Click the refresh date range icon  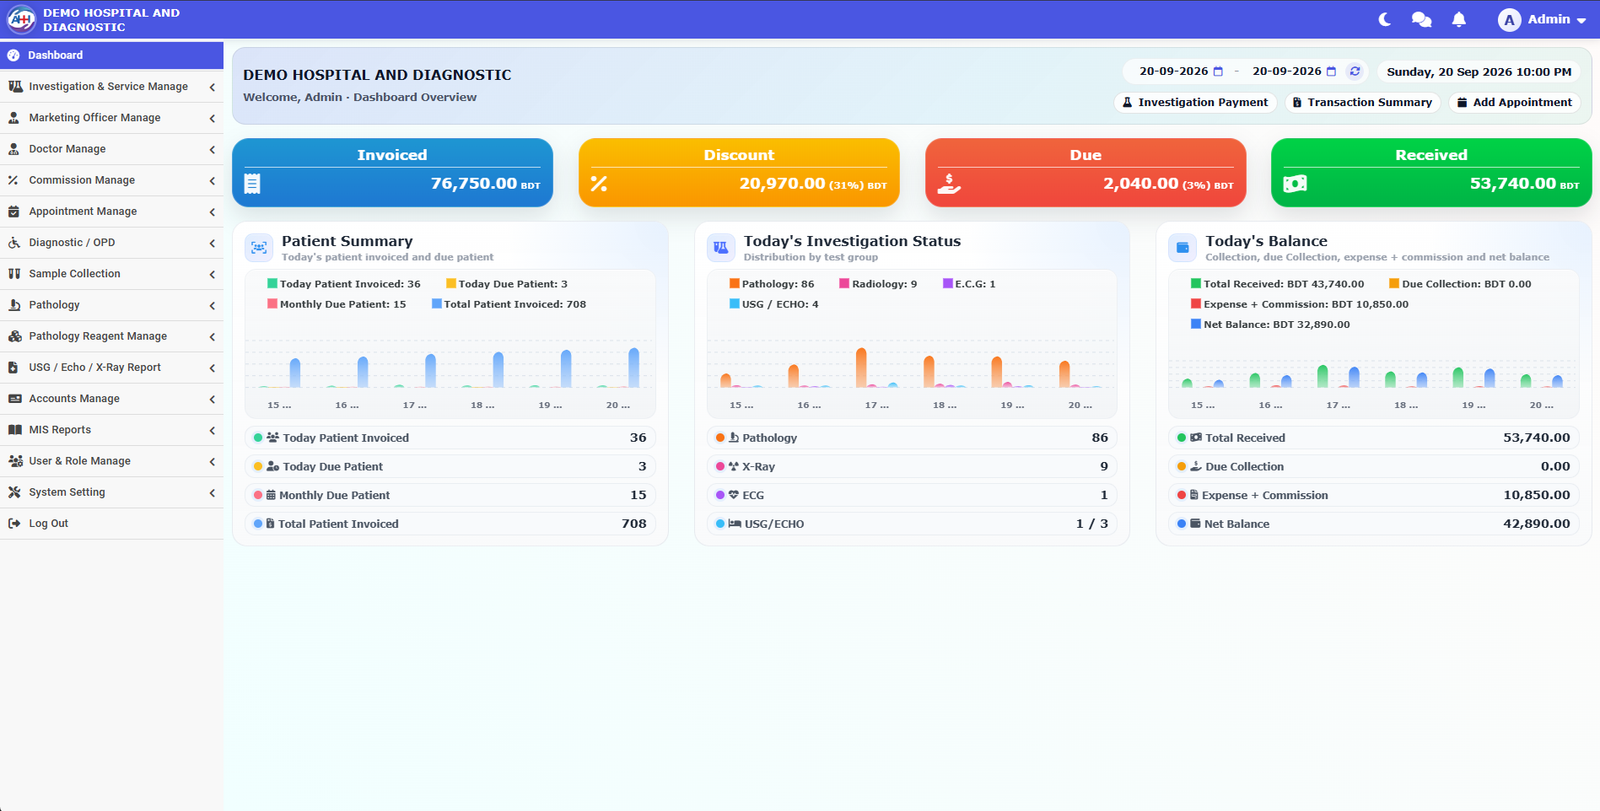pyautogui.click(x=1355, y=71)
